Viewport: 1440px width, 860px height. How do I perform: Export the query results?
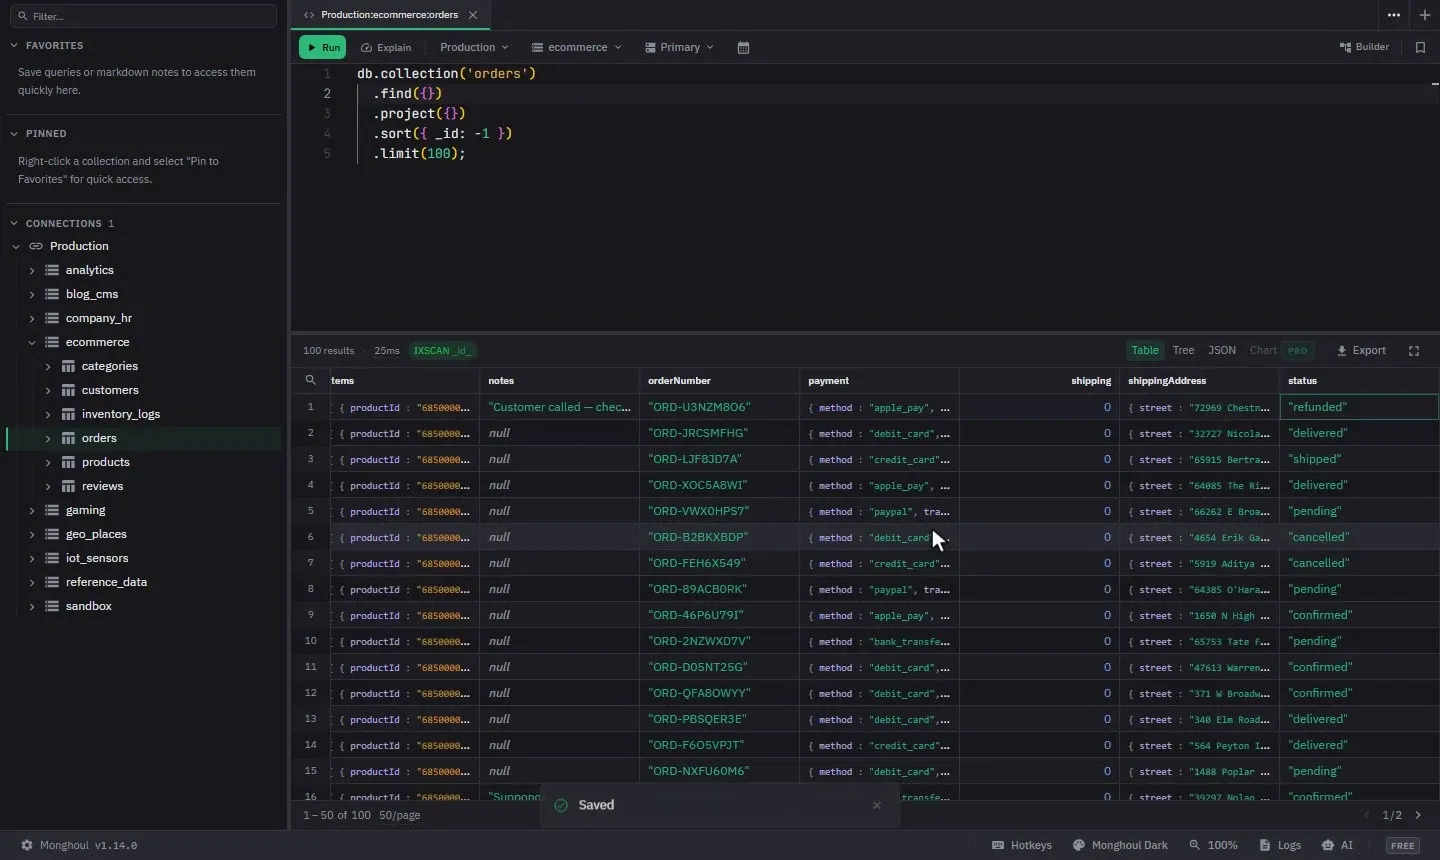1362,351
